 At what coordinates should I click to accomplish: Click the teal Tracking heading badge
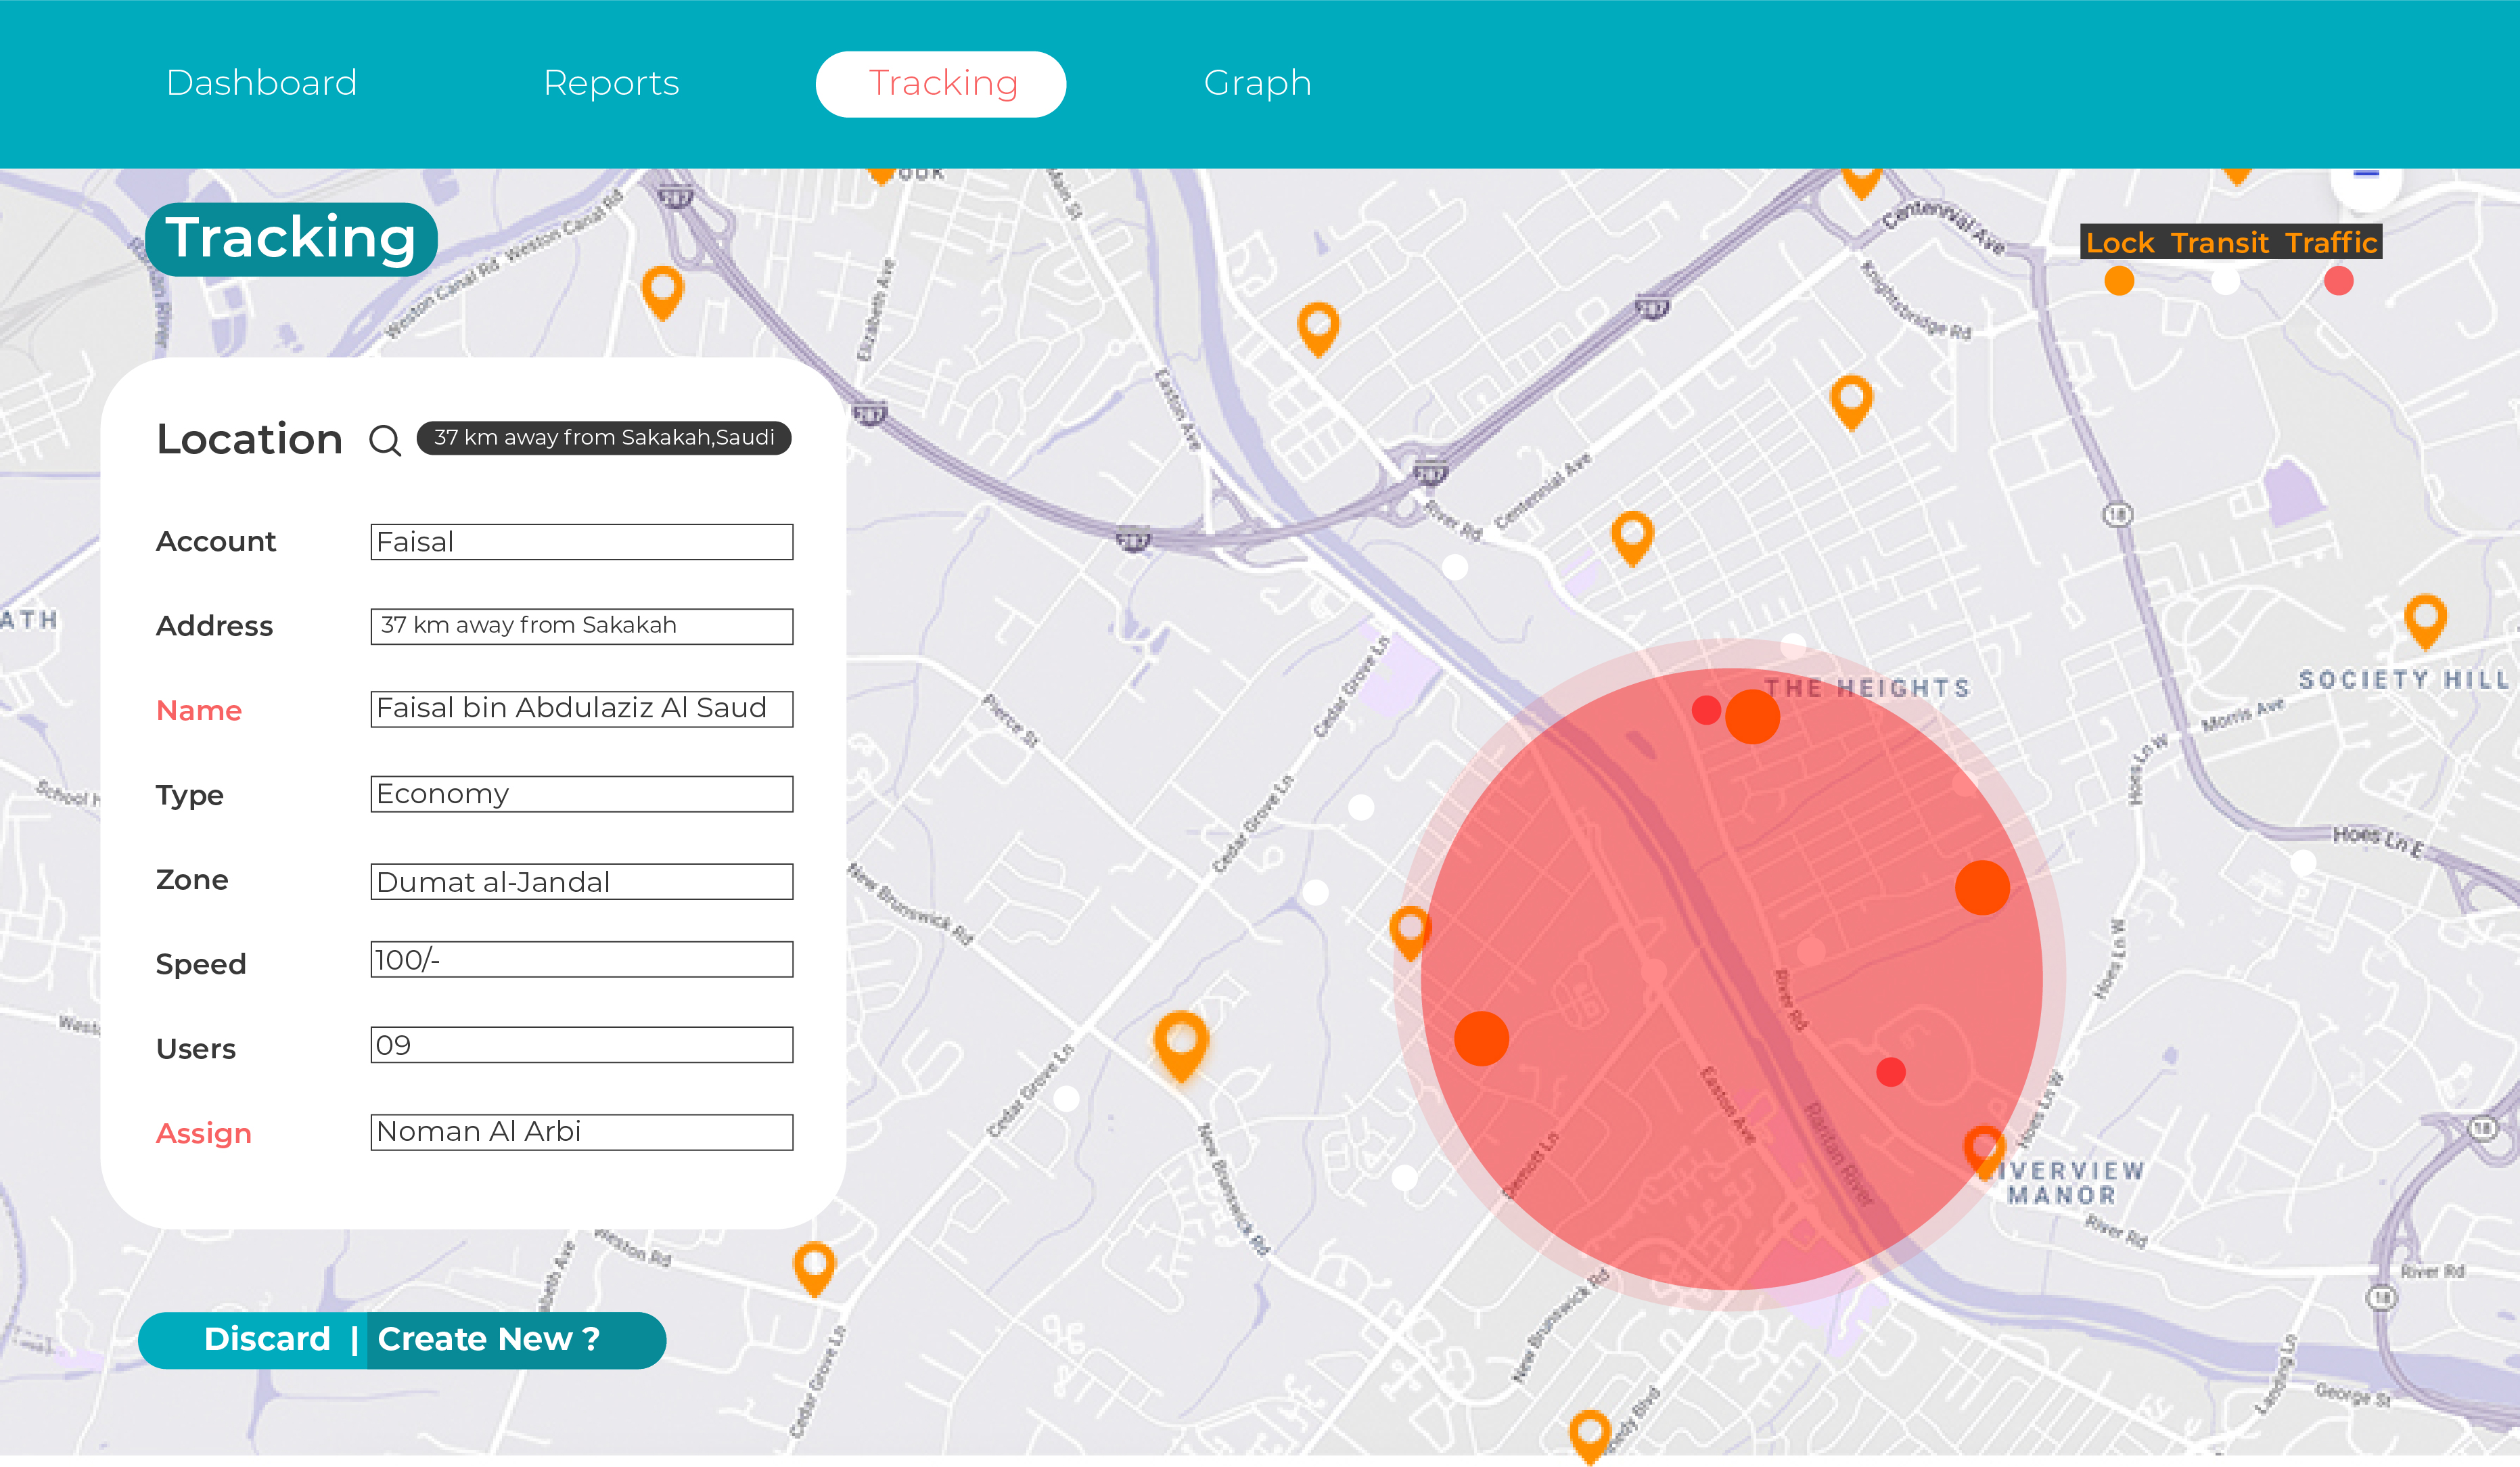point(291,239)
